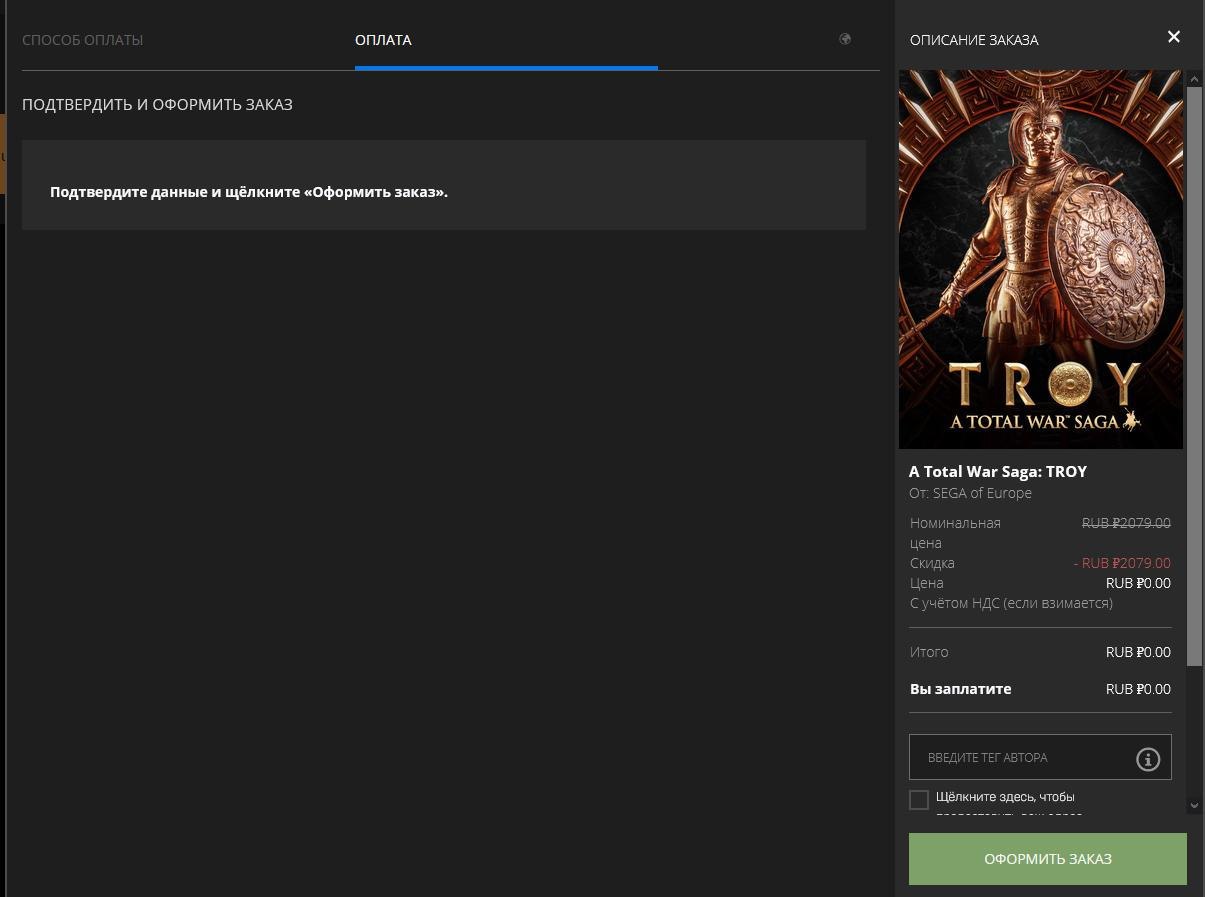Click the order summary scrollbar thumb
1205x897 pixels.
coord(1194,376)
